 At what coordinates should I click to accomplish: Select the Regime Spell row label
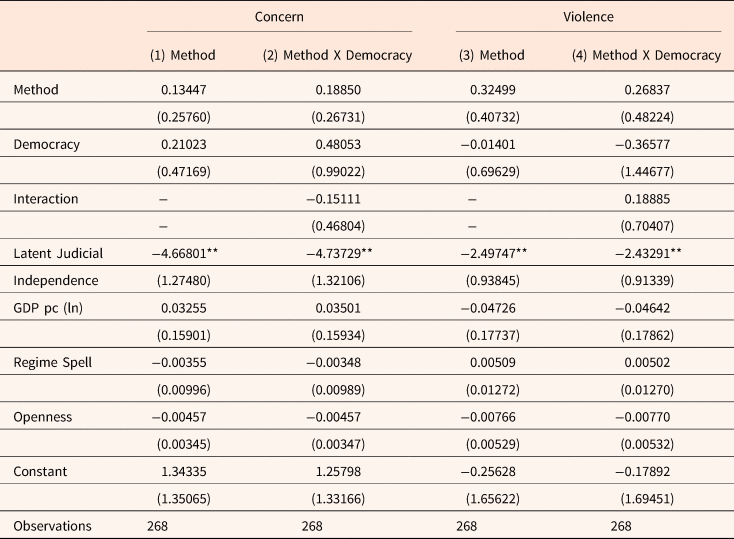coord(51,362)
